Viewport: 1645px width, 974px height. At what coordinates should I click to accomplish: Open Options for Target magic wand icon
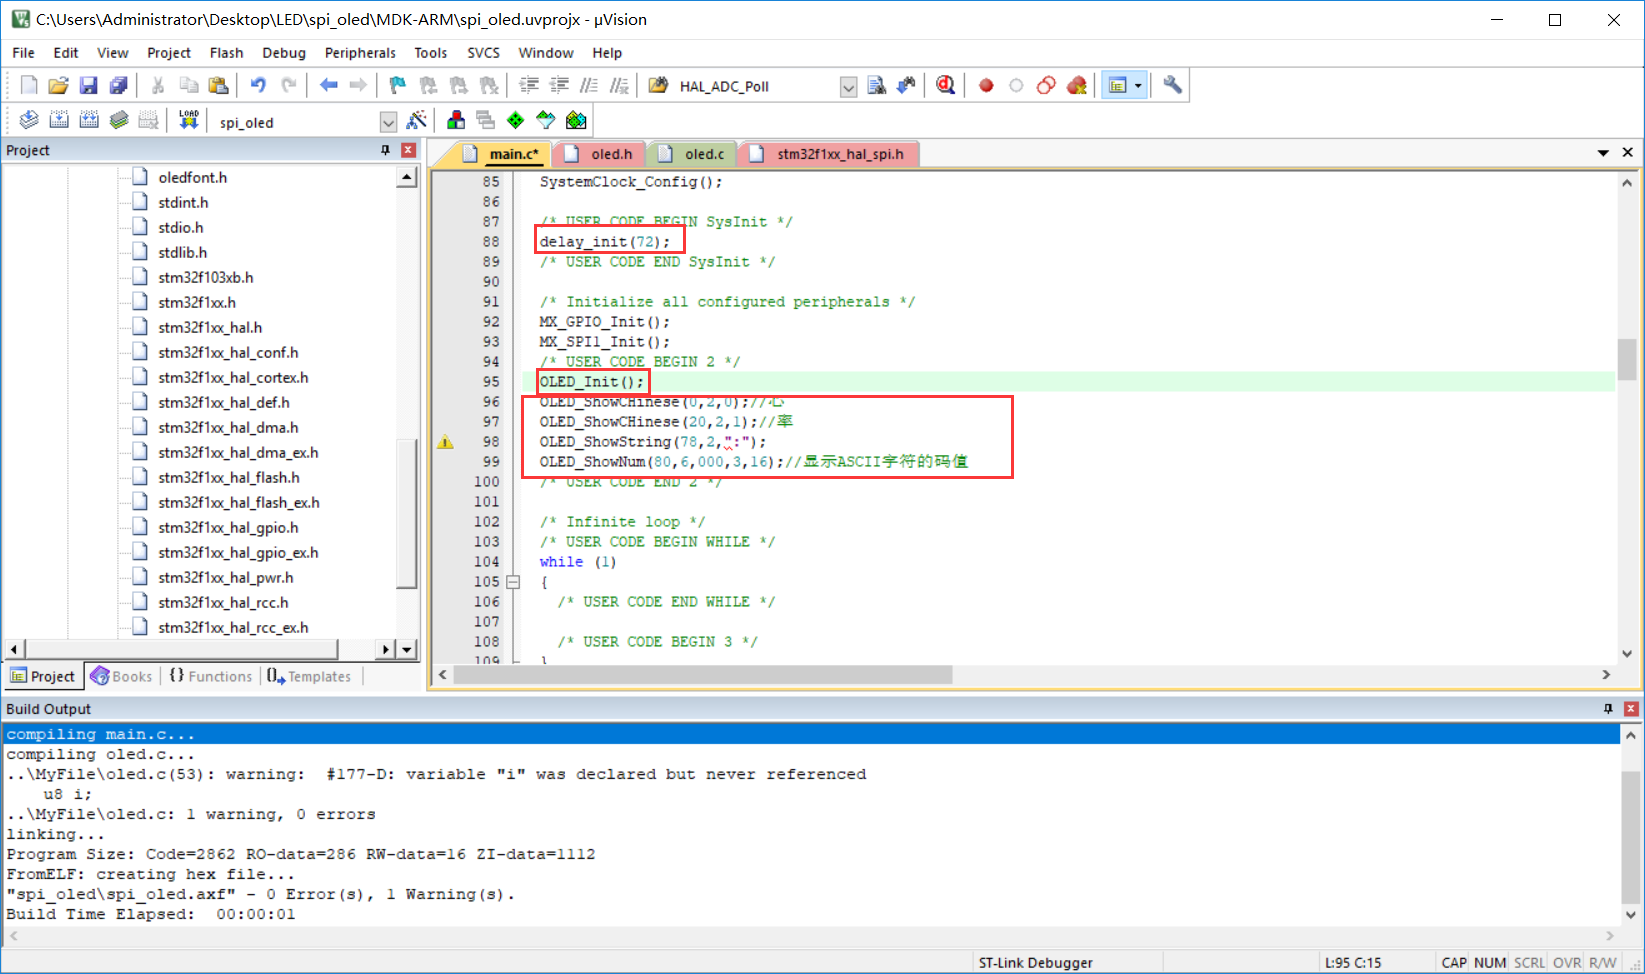pos(417,121)
